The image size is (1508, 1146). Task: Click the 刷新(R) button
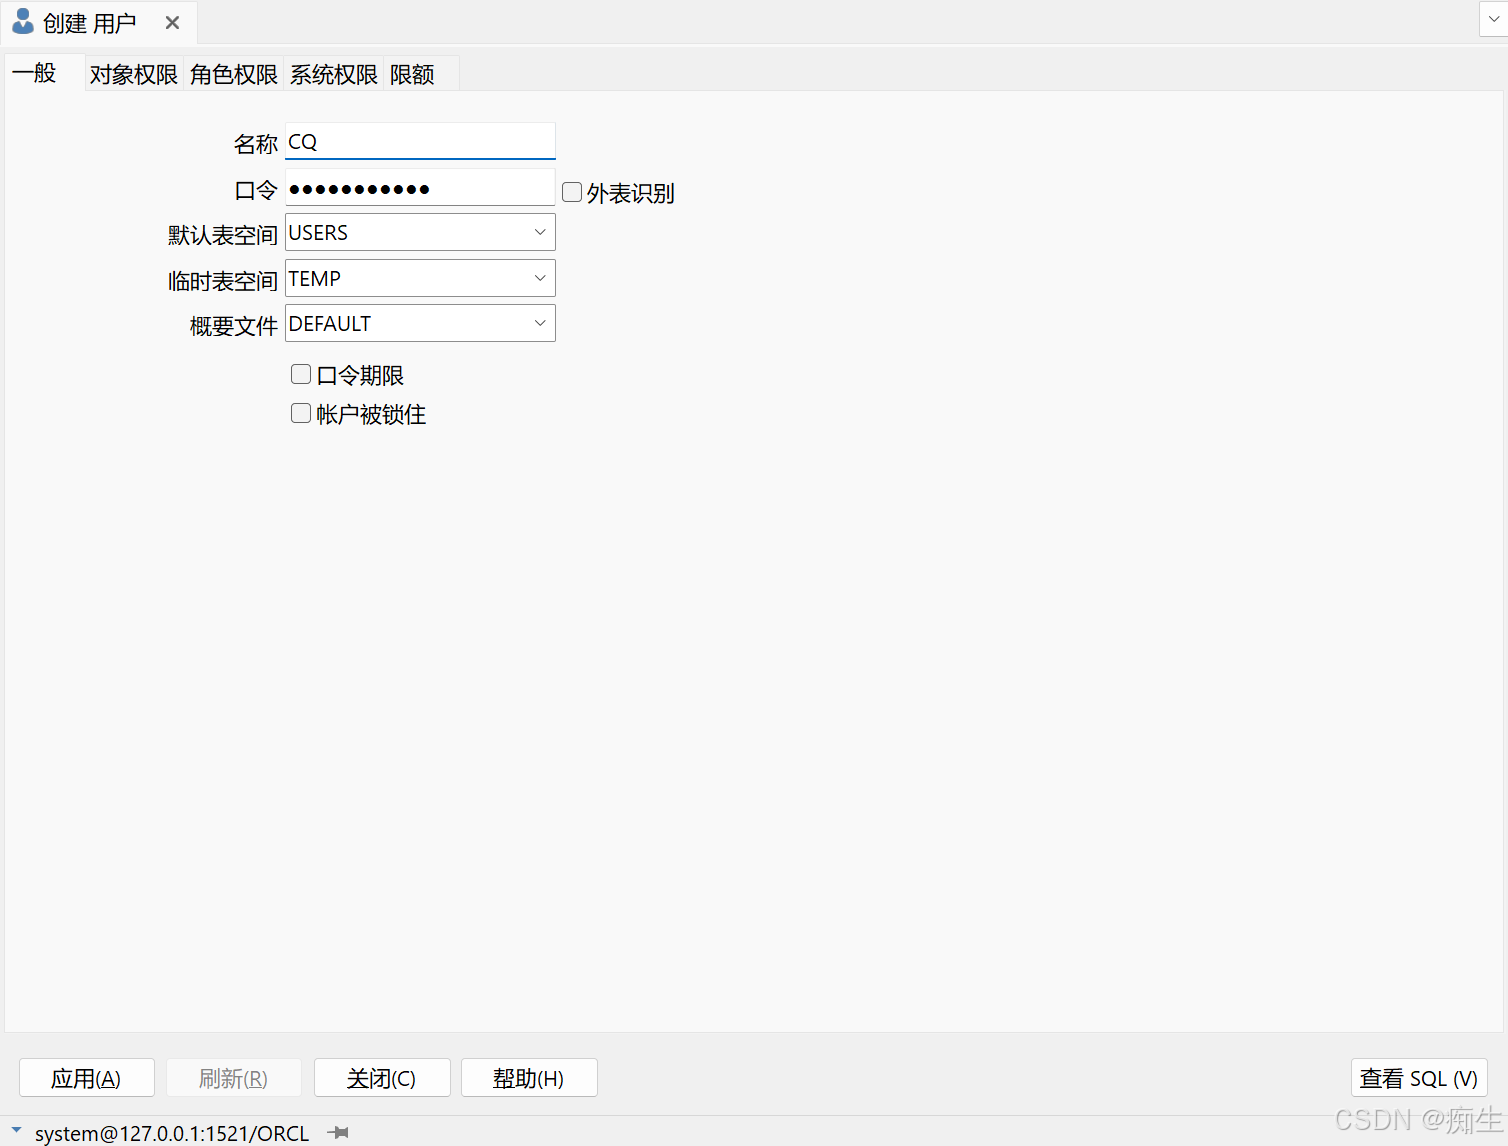[x=234, y=1078]
